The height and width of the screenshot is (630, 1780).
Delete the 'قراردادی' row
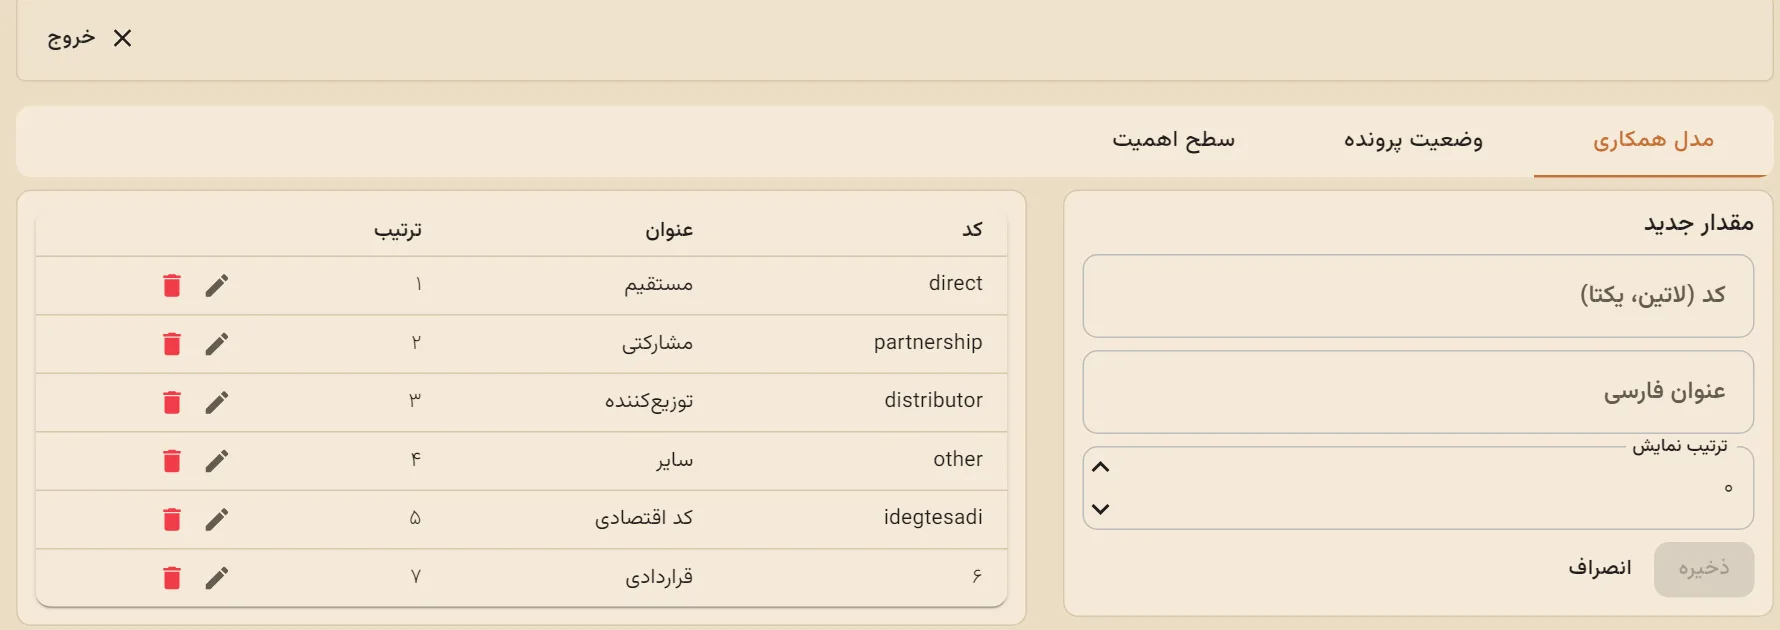coord(172,578)
